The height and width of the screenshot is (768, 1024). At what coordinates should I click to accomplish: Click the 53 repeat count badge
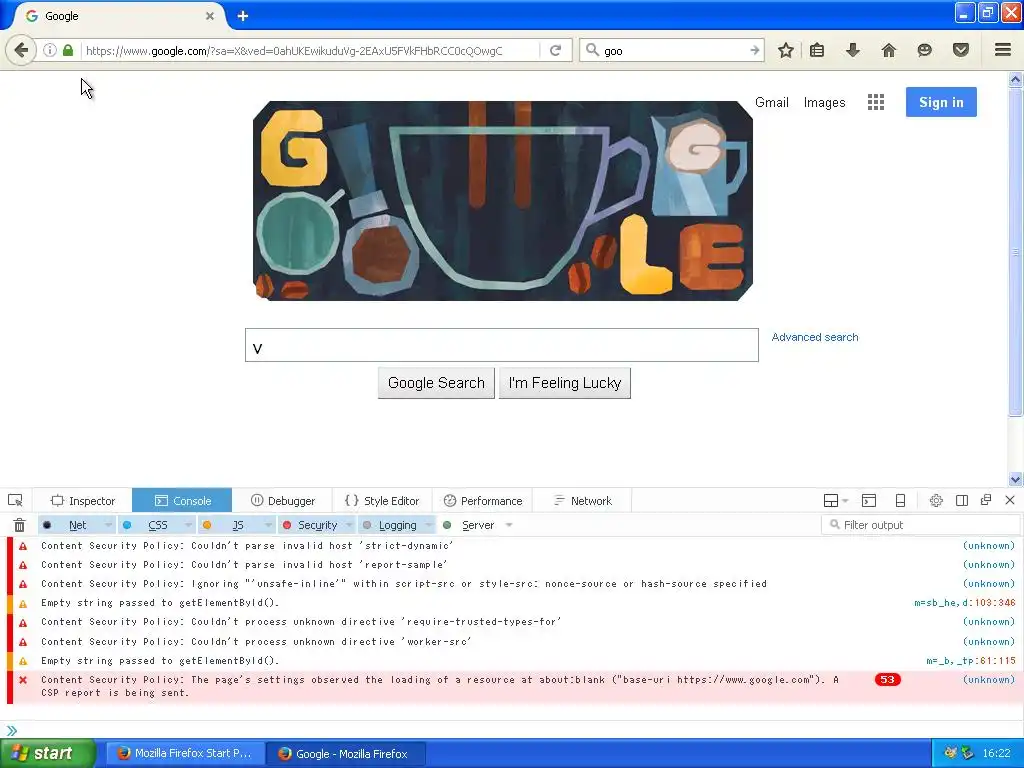(x=888, y=680)
